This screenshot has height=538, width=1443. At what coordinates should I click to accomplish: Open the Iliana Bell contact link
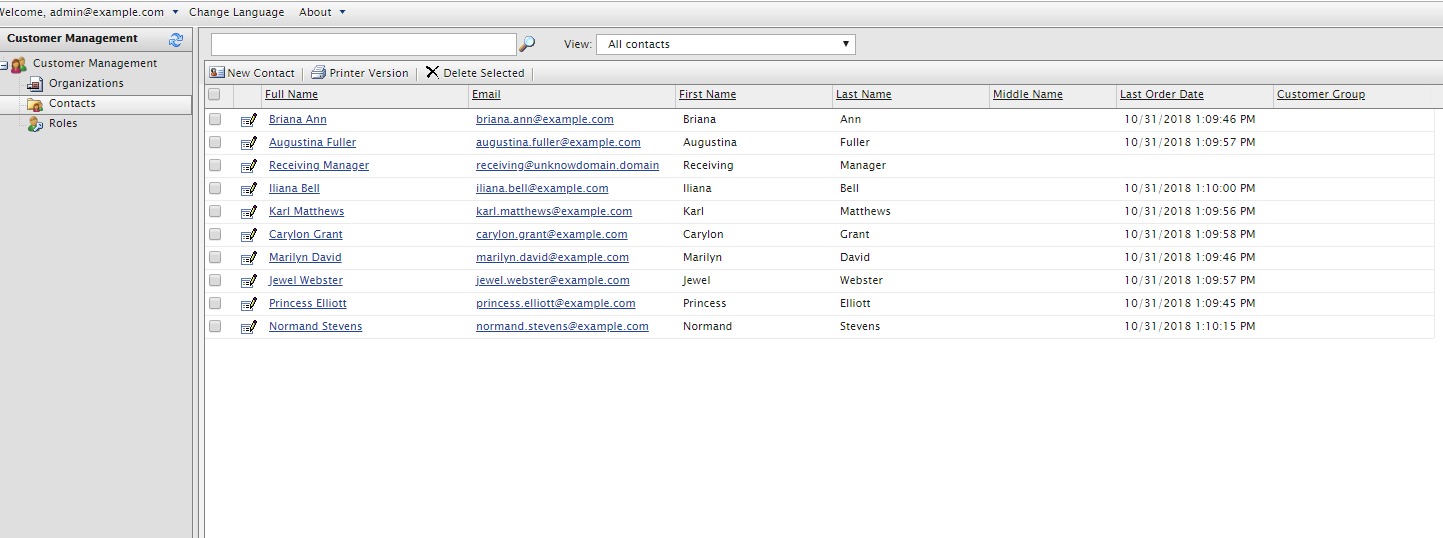tap(294, 189)
